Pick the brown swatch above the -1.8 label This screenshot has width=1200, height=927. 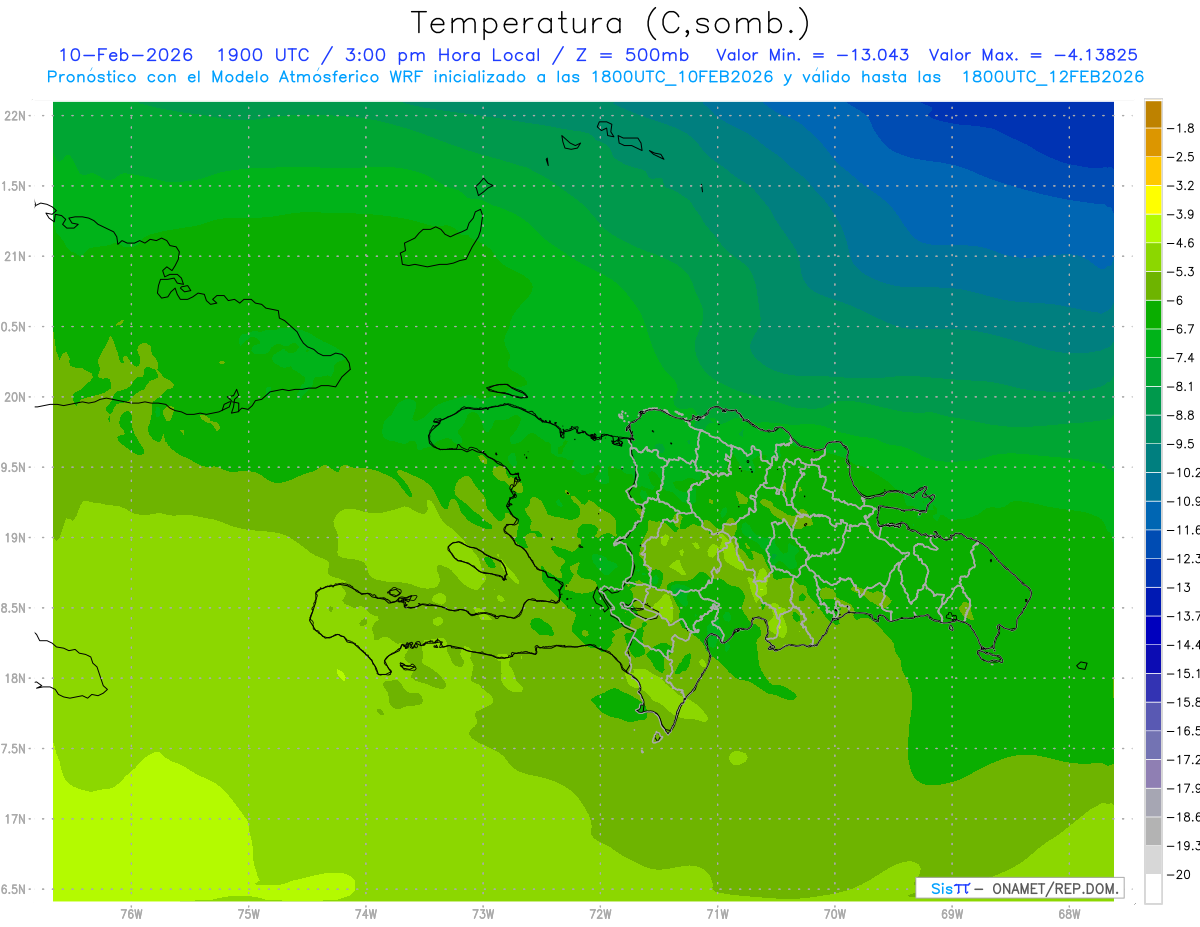1153,115
